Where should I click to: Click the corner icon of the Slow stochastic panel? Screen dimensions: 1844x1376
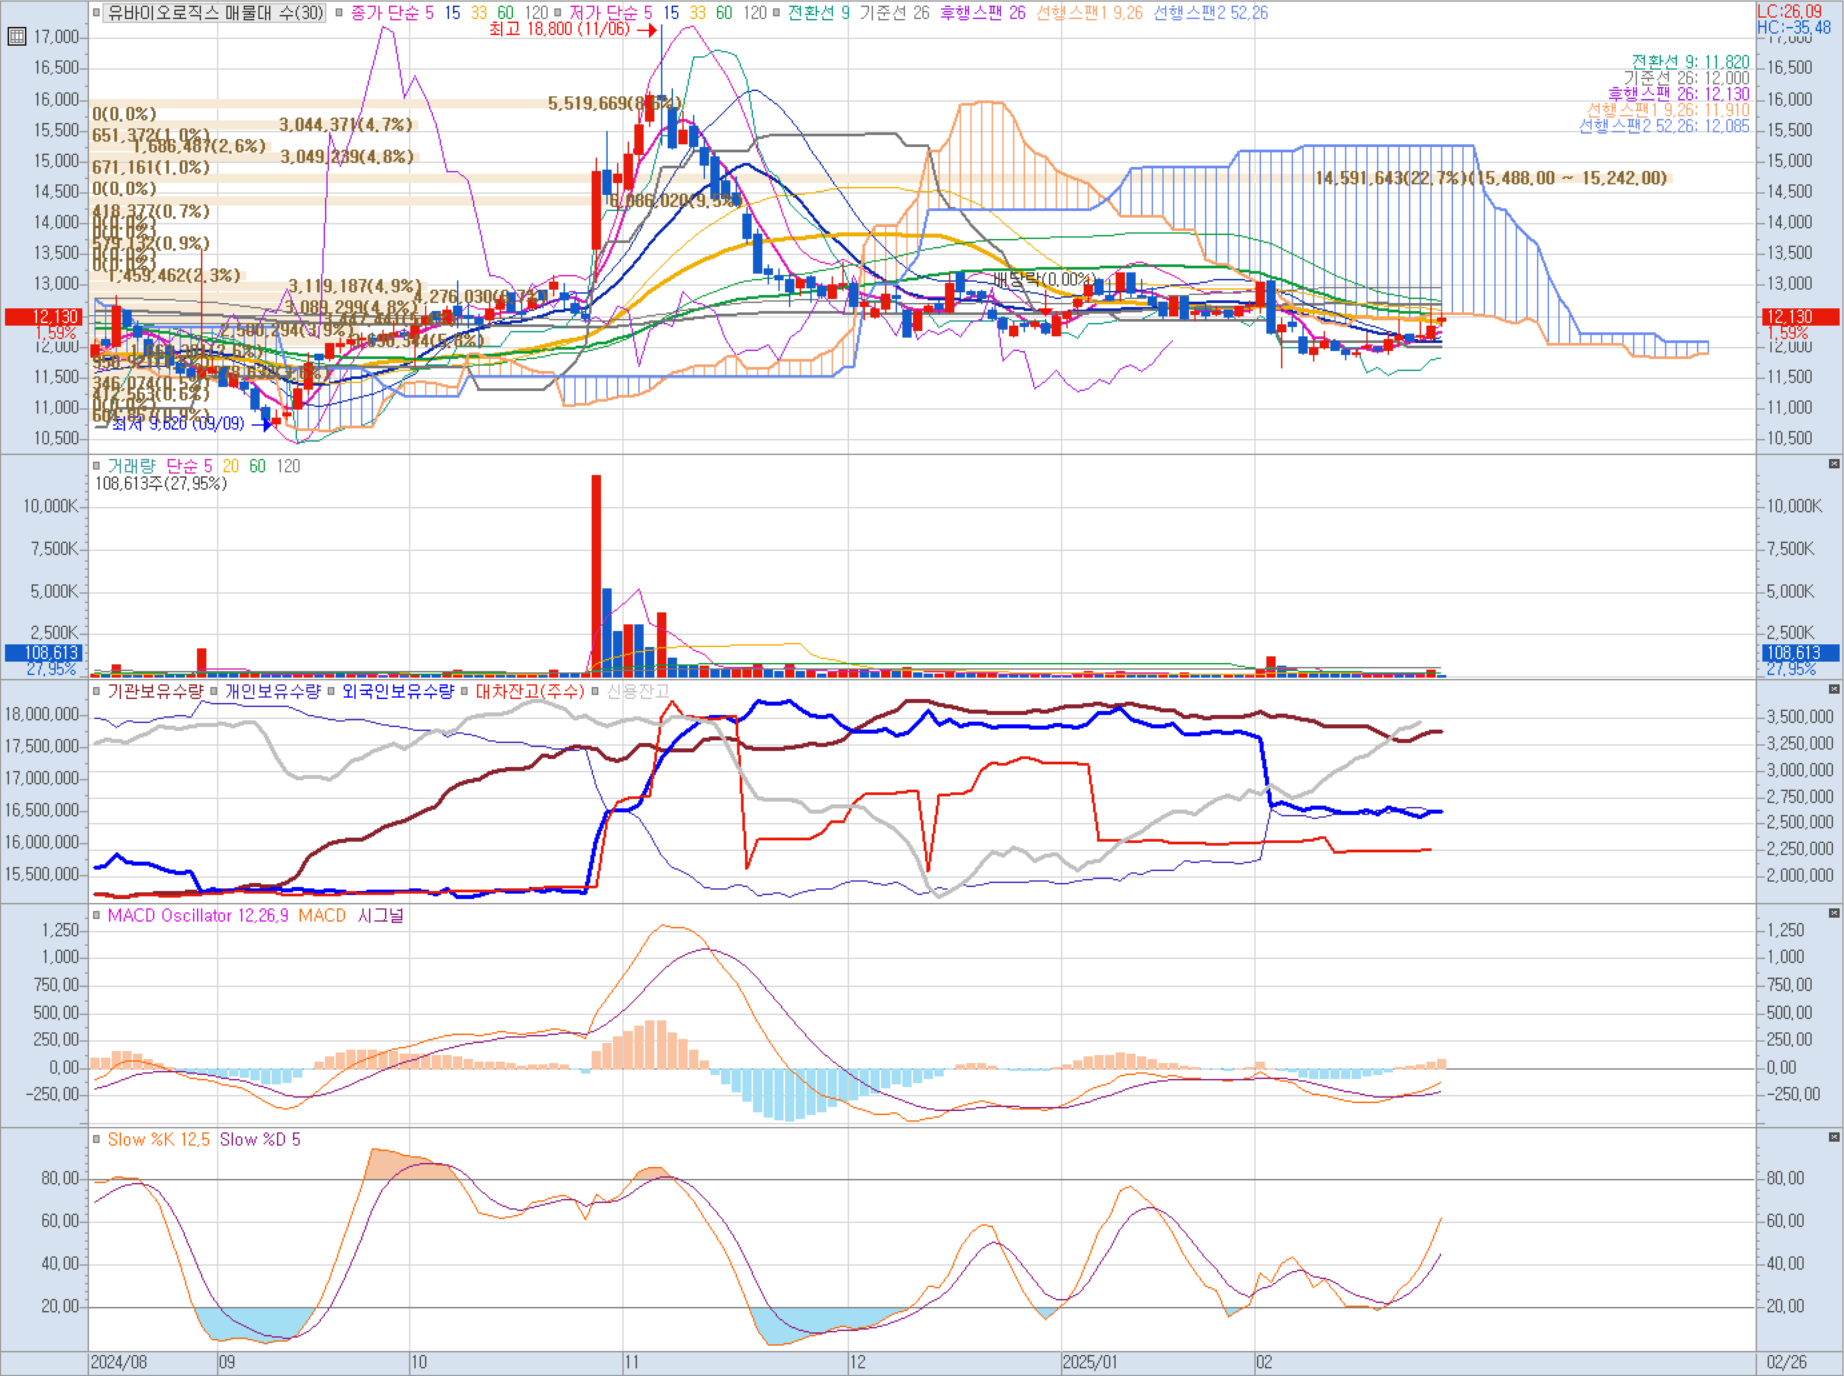[1833, 1137]
